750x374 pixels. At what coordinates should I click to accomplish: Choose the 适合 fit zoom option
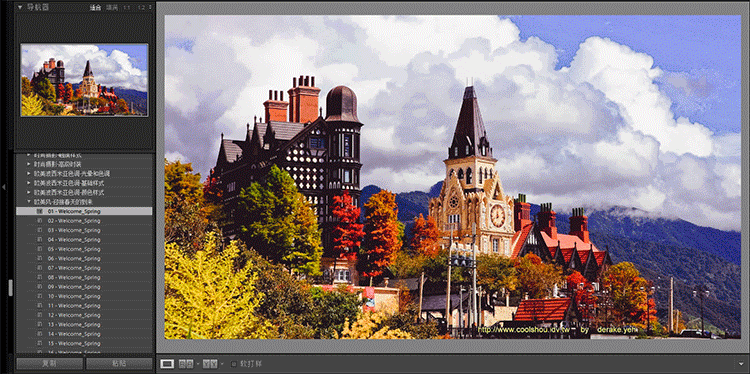coord(96,7)
